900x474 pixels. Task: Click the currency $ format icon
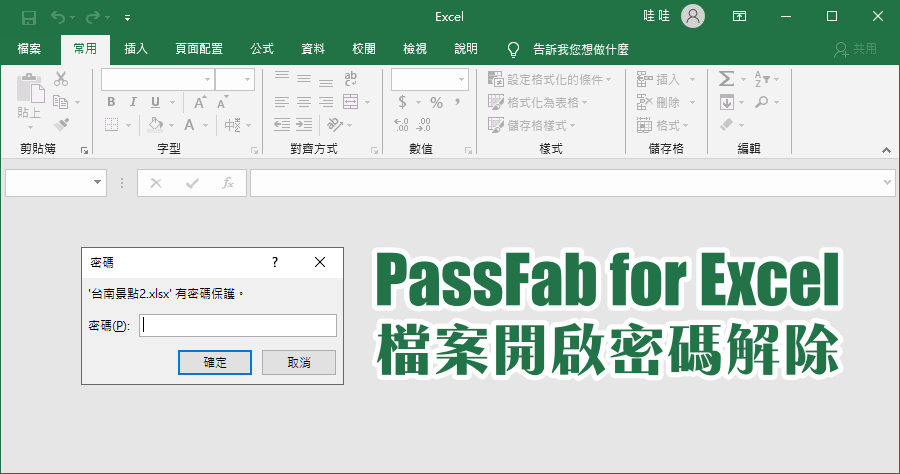[402, 102]
